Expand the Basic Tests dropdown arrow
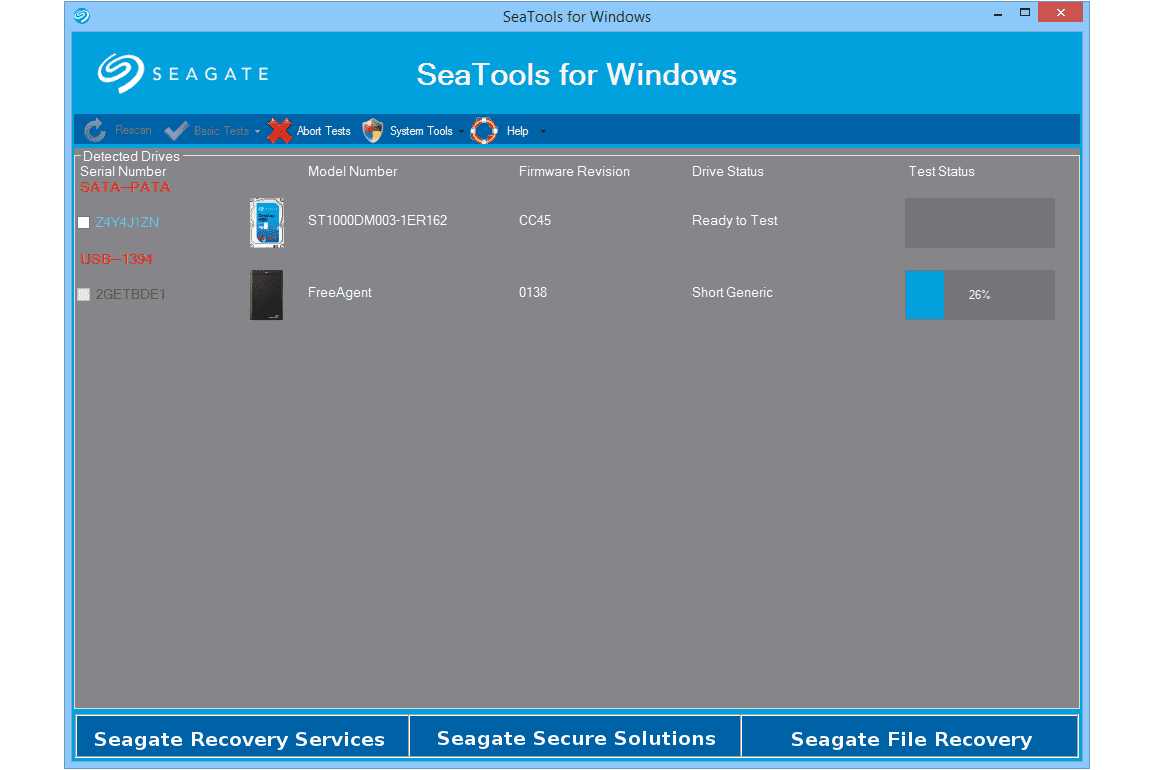 tap(257, 132)
